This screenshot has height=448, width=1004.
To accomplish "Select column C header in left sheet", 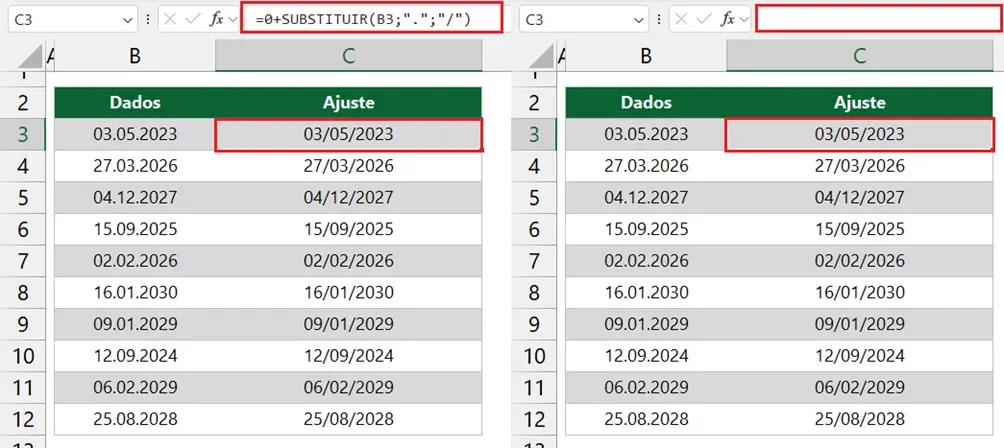I will (348, 56).
